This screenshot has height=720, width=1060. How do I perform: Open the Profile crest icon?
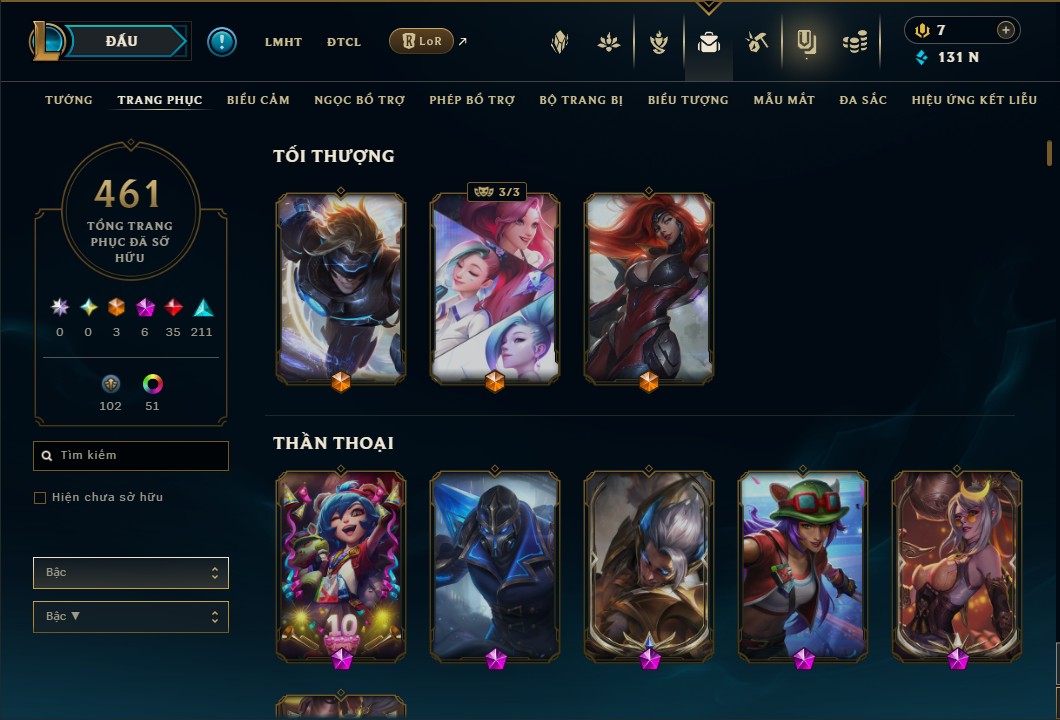click(560, 43)
